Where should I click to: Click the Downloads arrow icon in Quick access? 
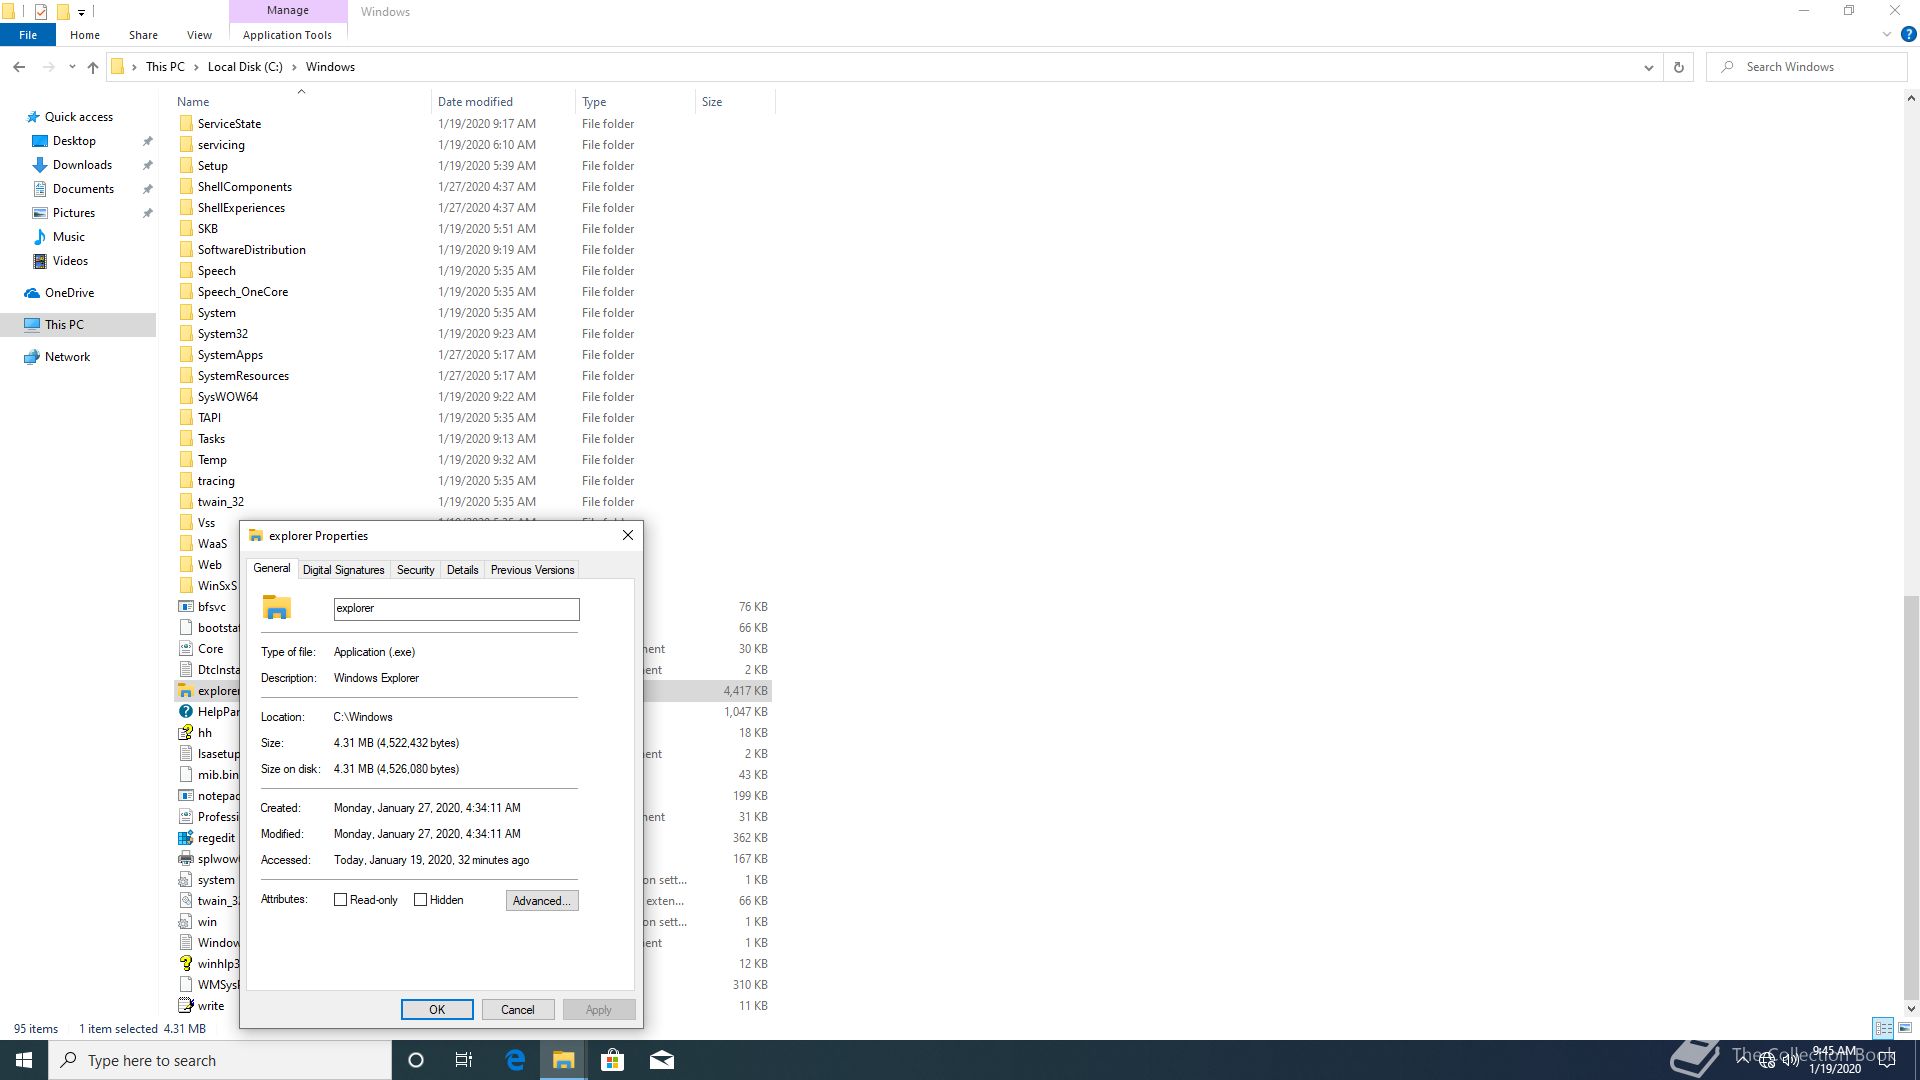pyautogui.click(x=40, y=165)
